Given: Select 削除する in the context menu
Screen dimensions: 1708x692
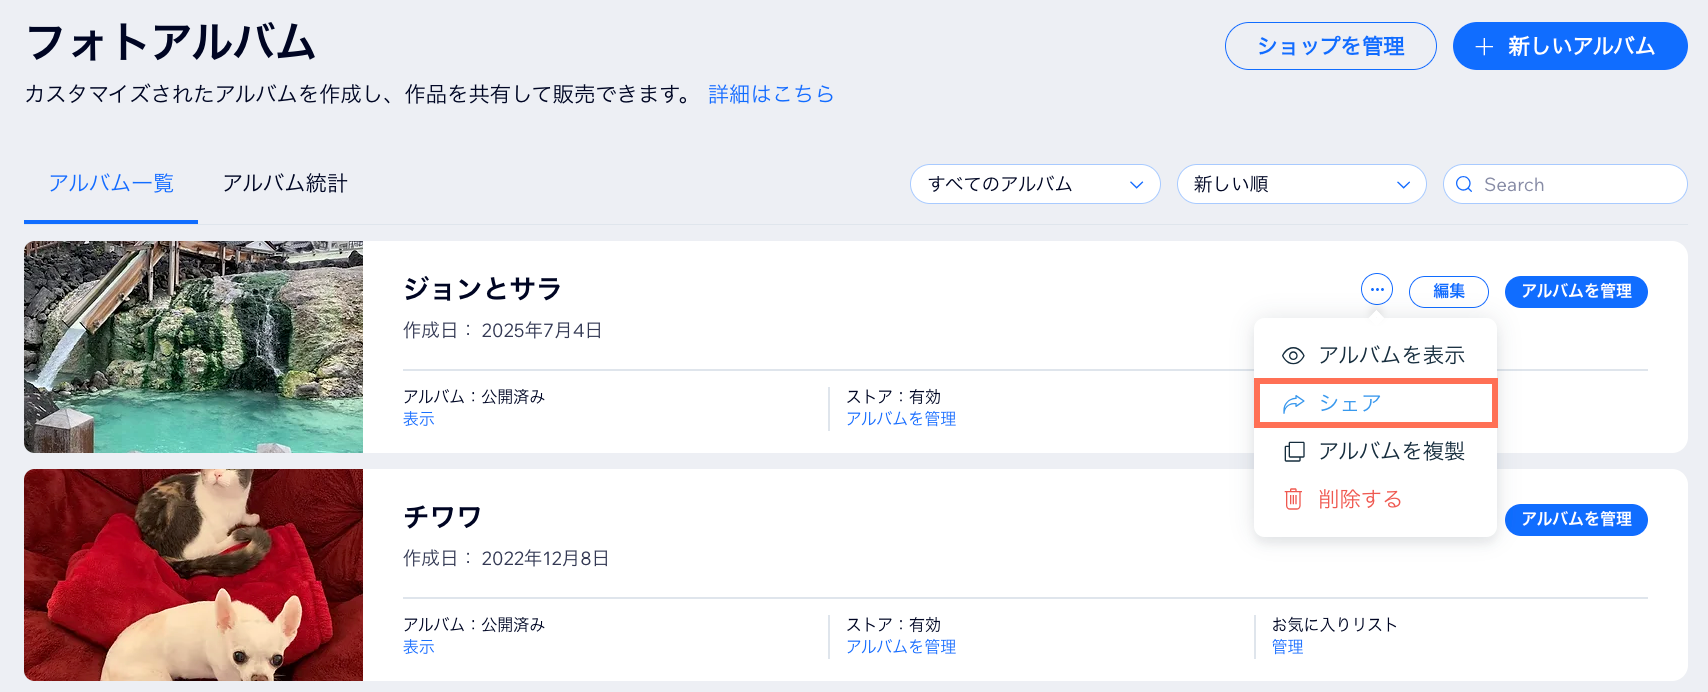Looking at the screenshot, I should click(1360, 499).
